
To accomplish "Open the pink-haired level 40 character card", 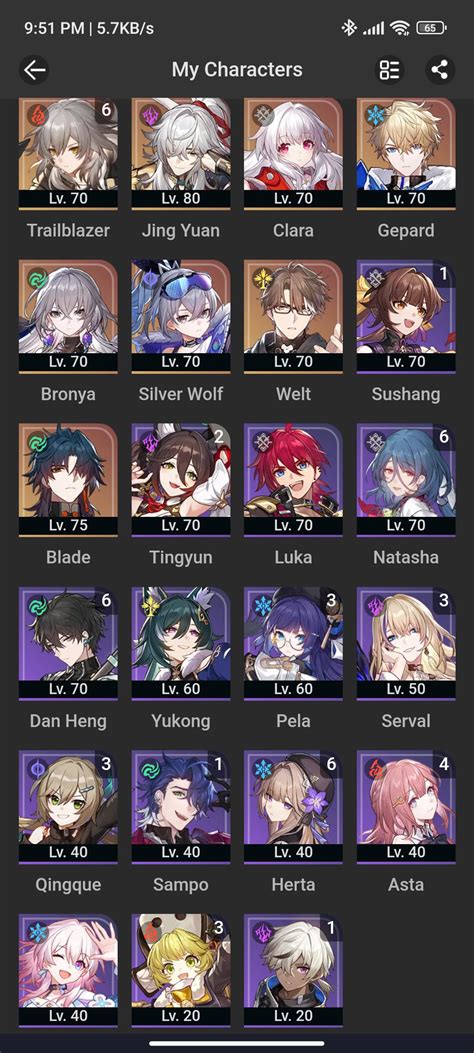I will (x=68, y=970).
